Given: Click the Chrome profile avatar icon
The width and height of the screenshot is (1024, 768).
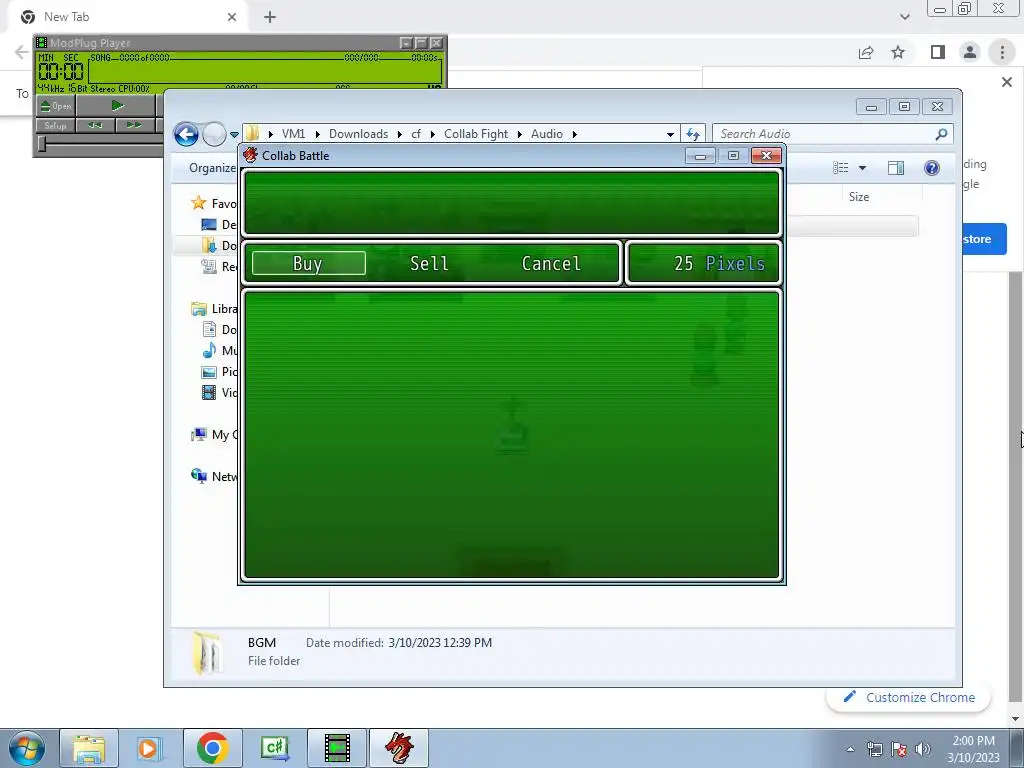Looking at the screenshot, I should pos(970,52).
